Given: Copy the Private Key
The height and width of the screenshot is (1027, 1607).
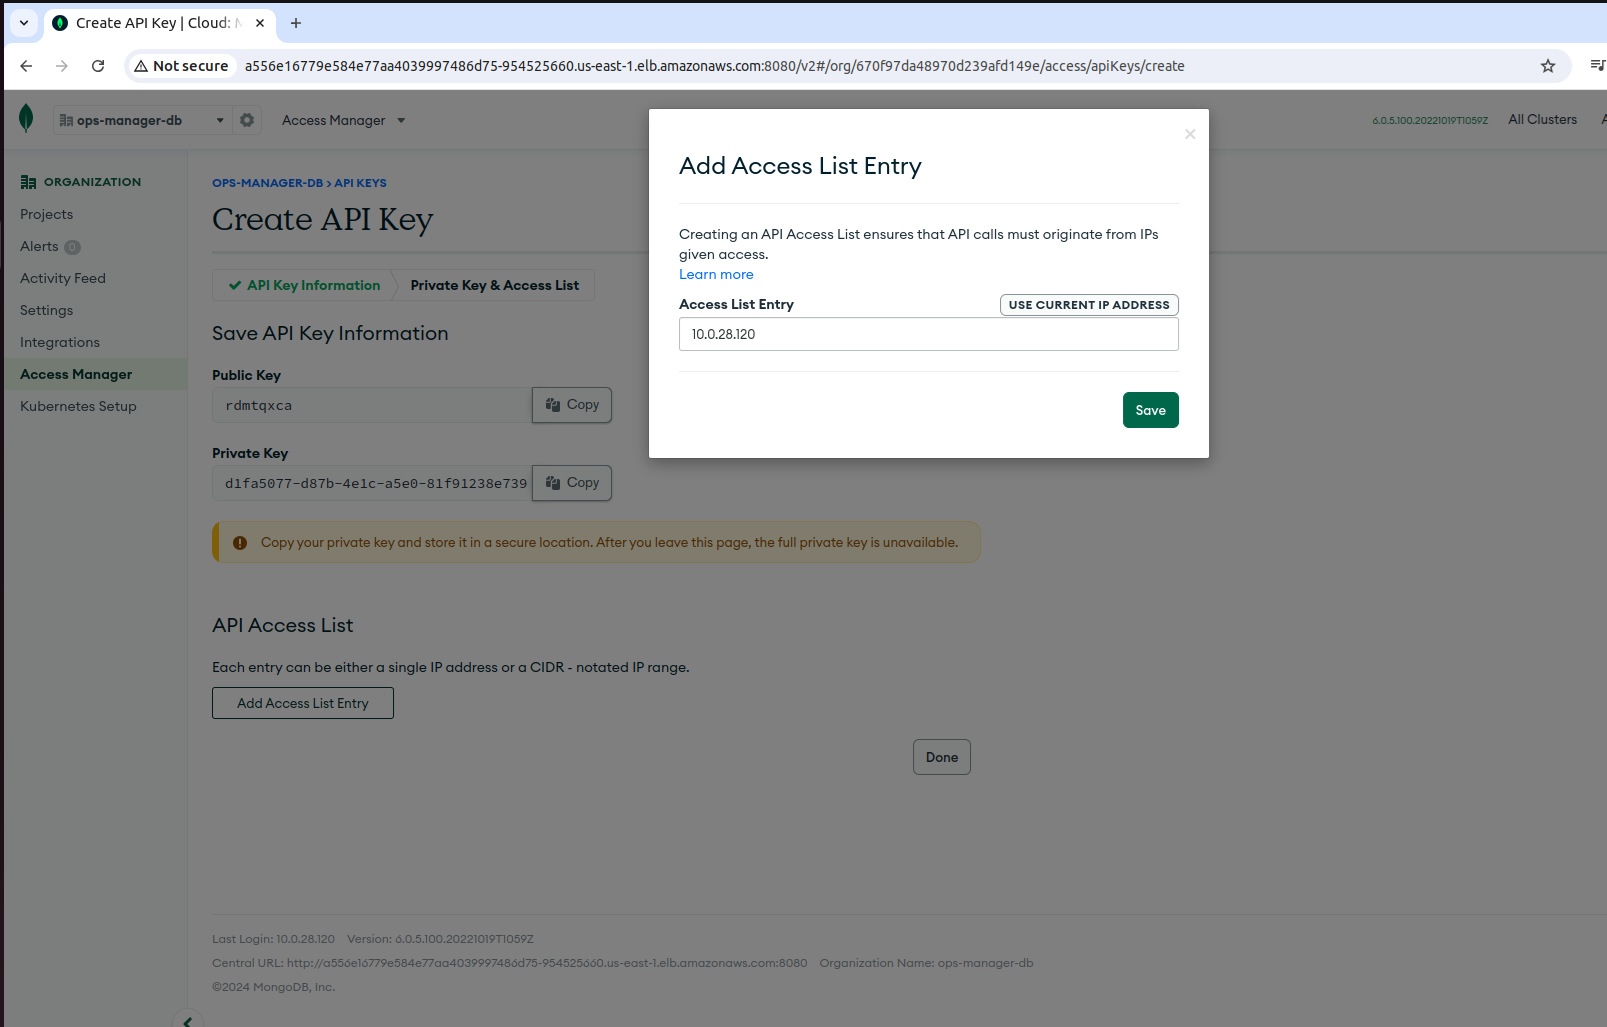Looking at the screenshot, I should tap(572, 483).
